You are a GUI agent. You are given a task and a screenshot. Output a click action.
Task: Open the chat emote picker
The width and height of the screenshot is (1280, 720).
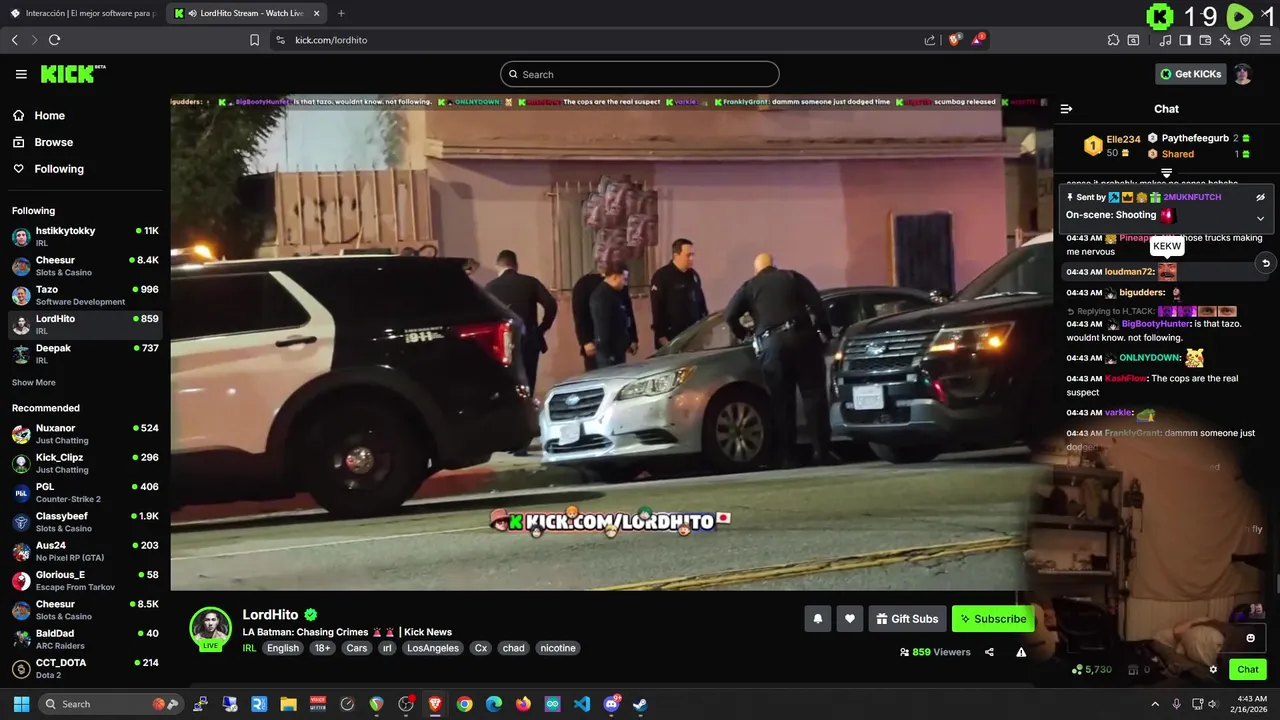coord(1250,638)
